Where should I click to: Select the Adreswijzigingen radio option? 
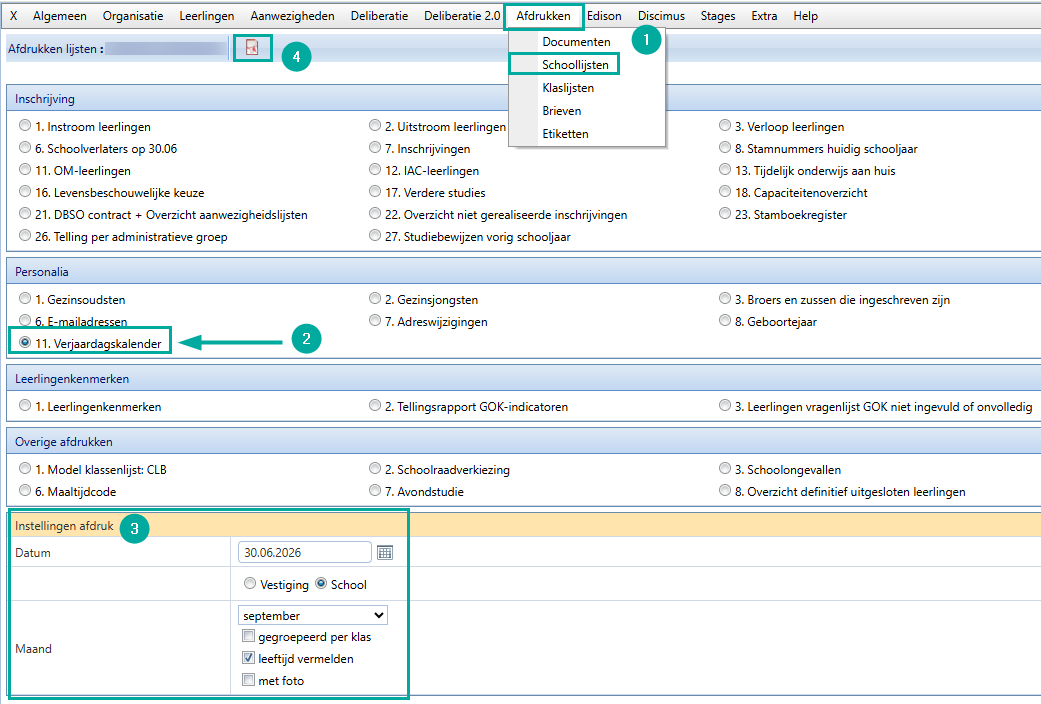(375, 320)
